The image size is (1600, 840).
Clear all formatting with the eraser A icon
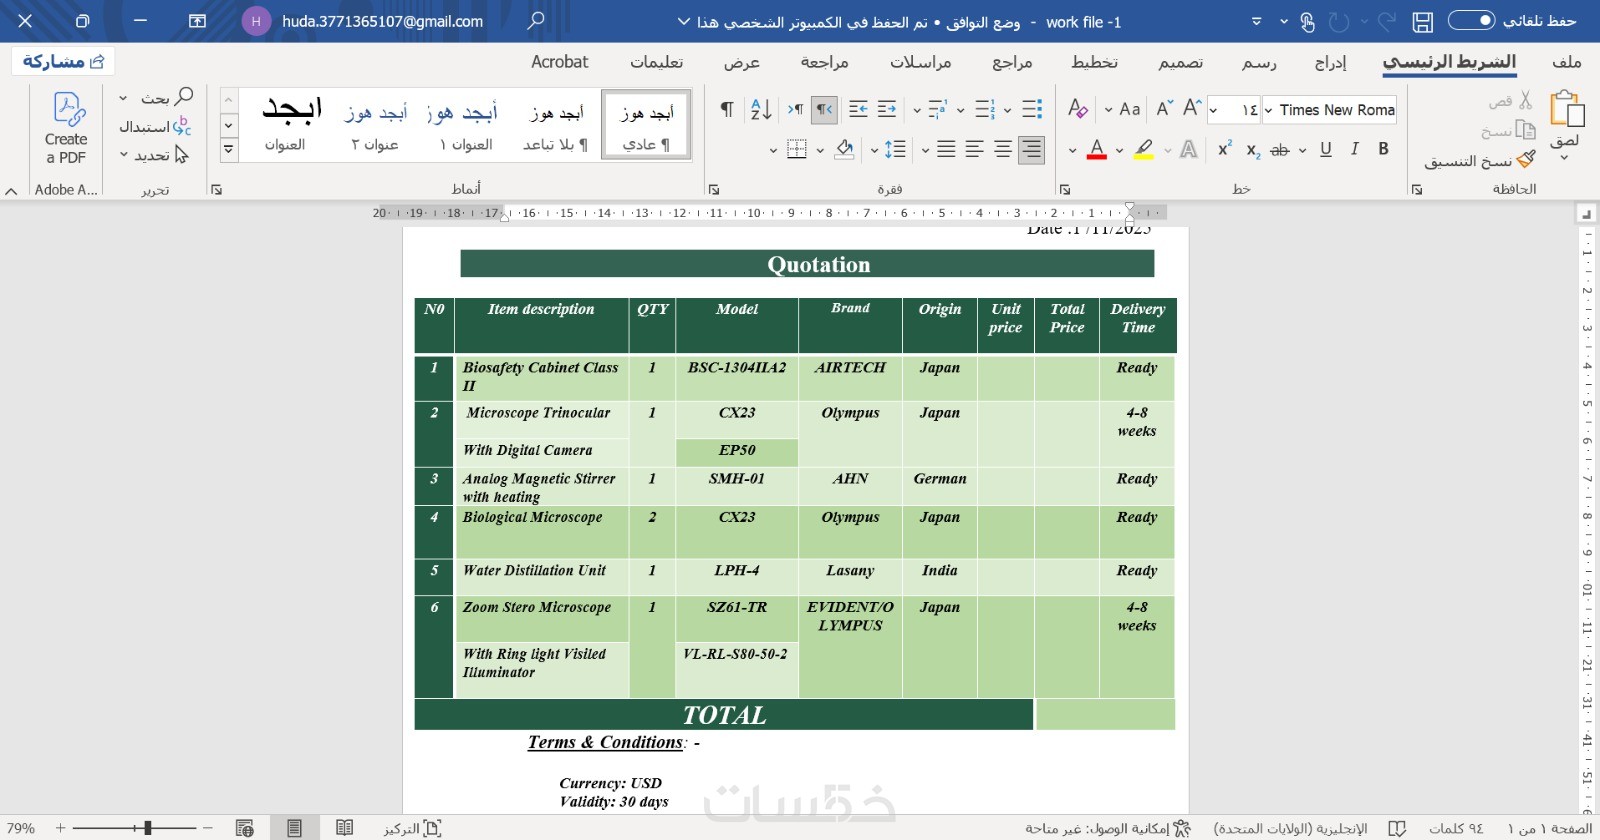pos(1077,108)
